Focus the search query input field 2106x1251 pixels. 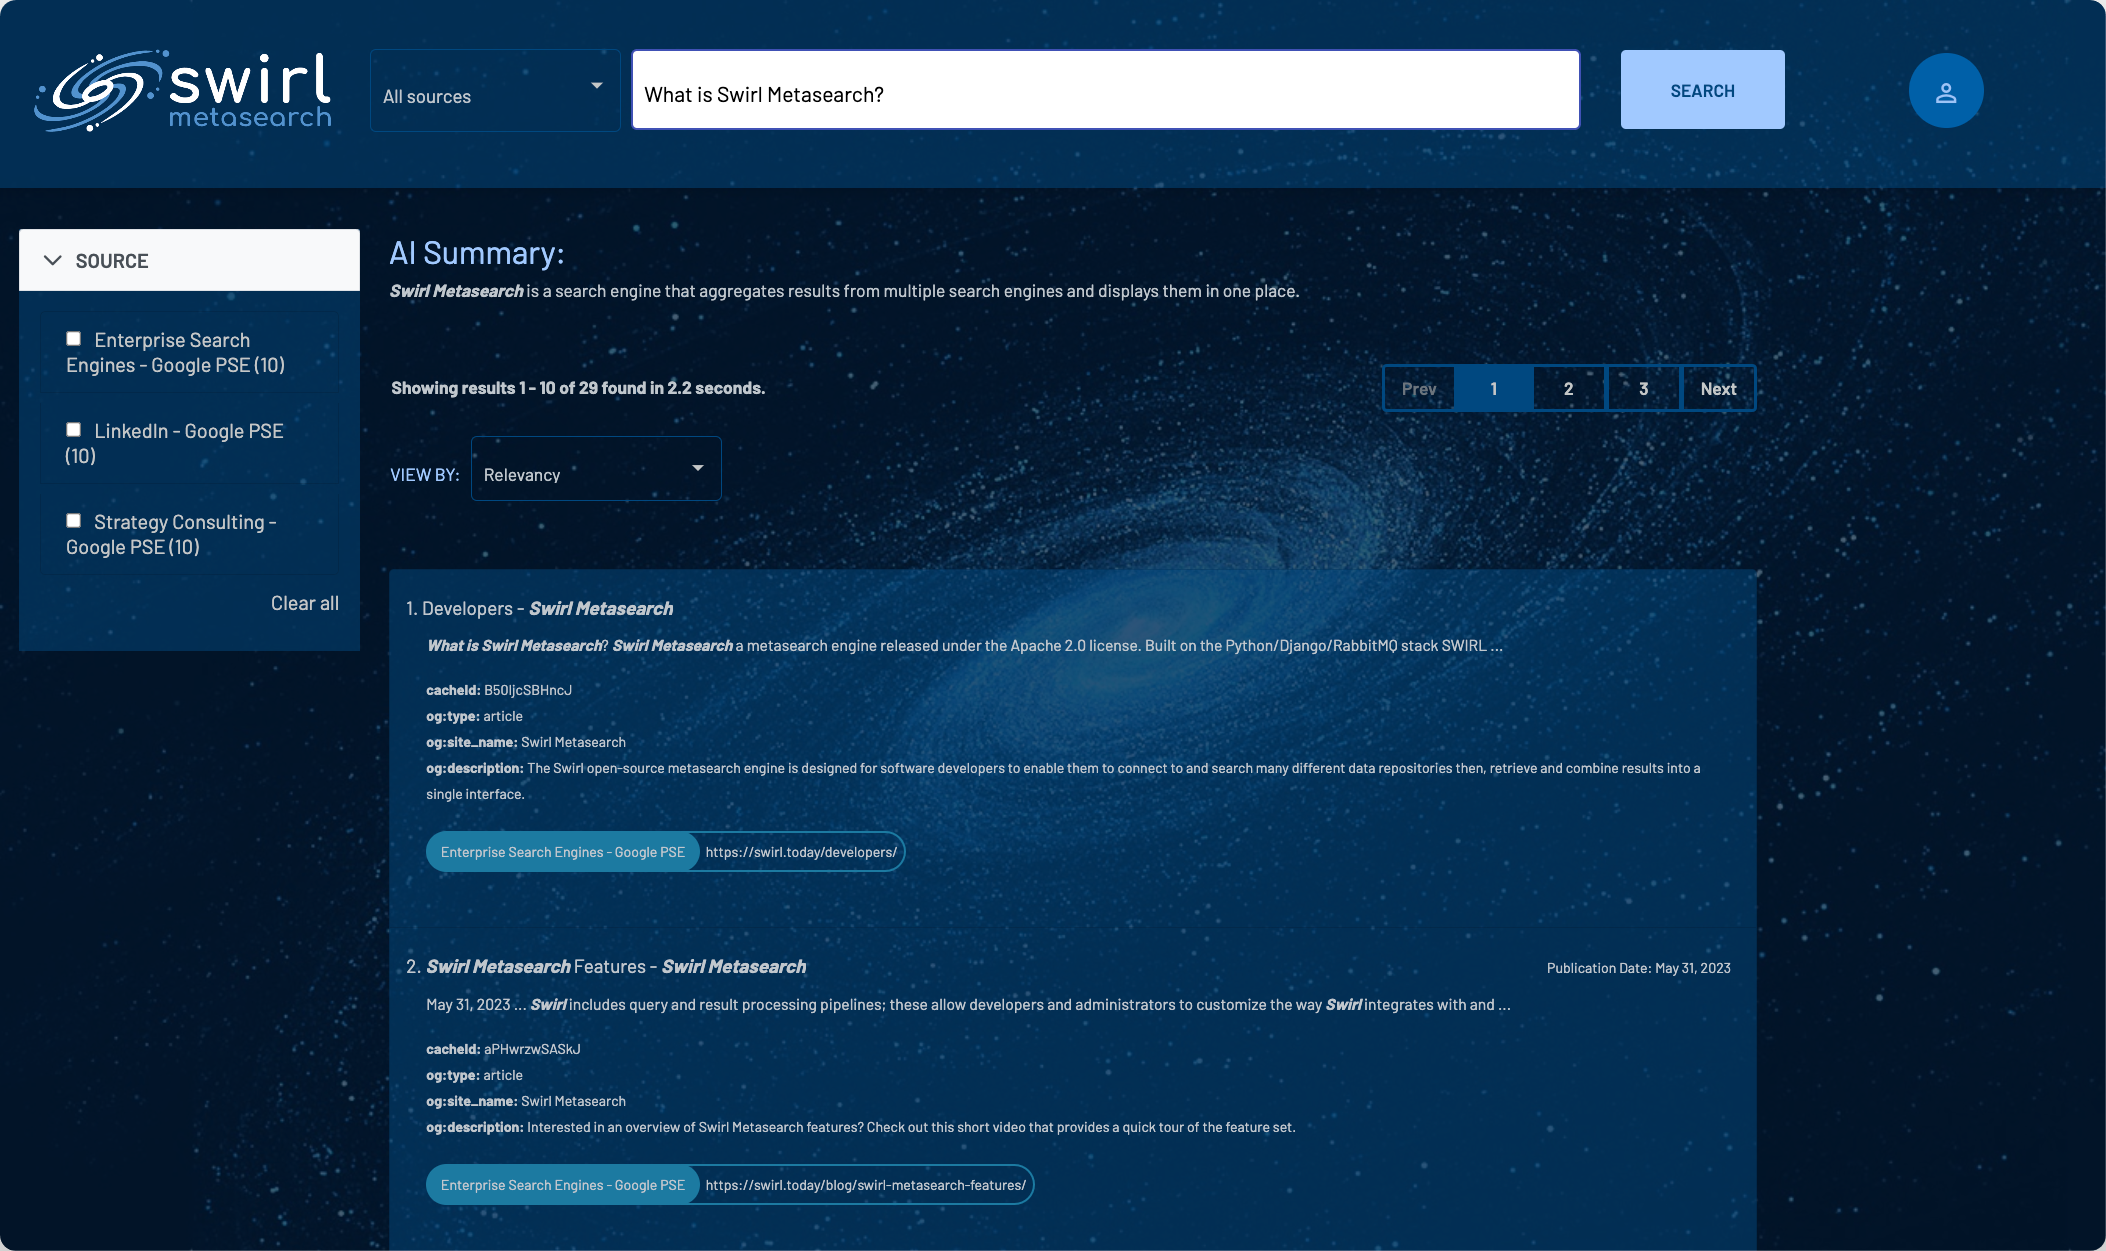point(1105,91)
